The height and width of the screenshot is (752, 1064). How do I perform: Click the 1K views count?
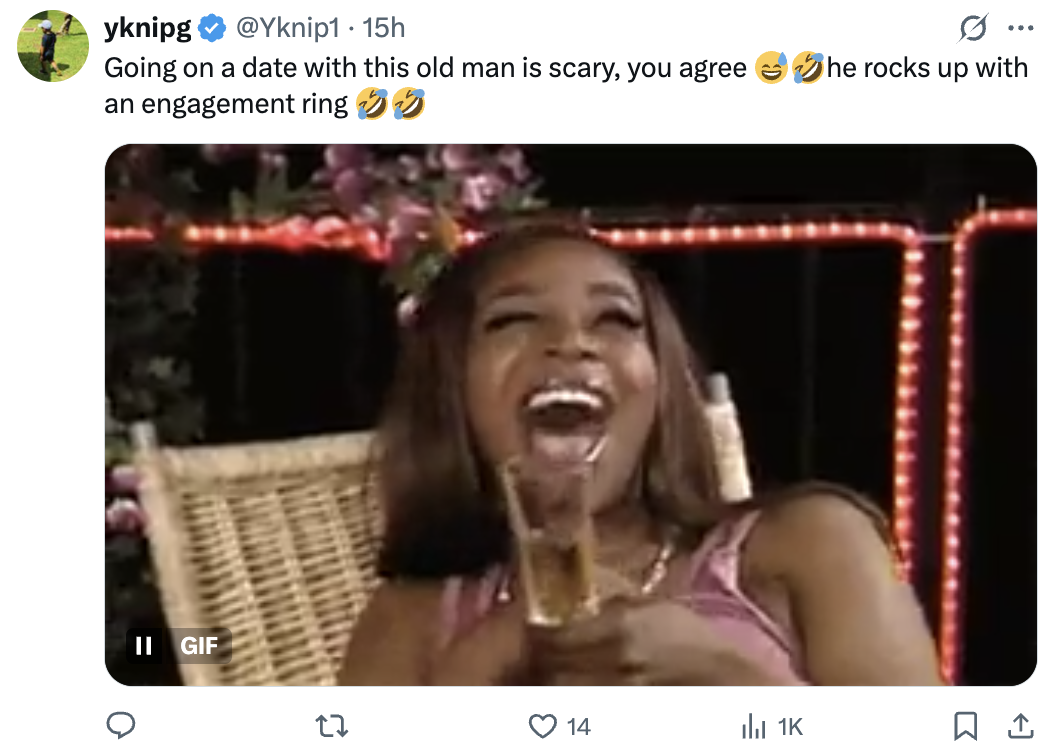[x=789, y=727]
